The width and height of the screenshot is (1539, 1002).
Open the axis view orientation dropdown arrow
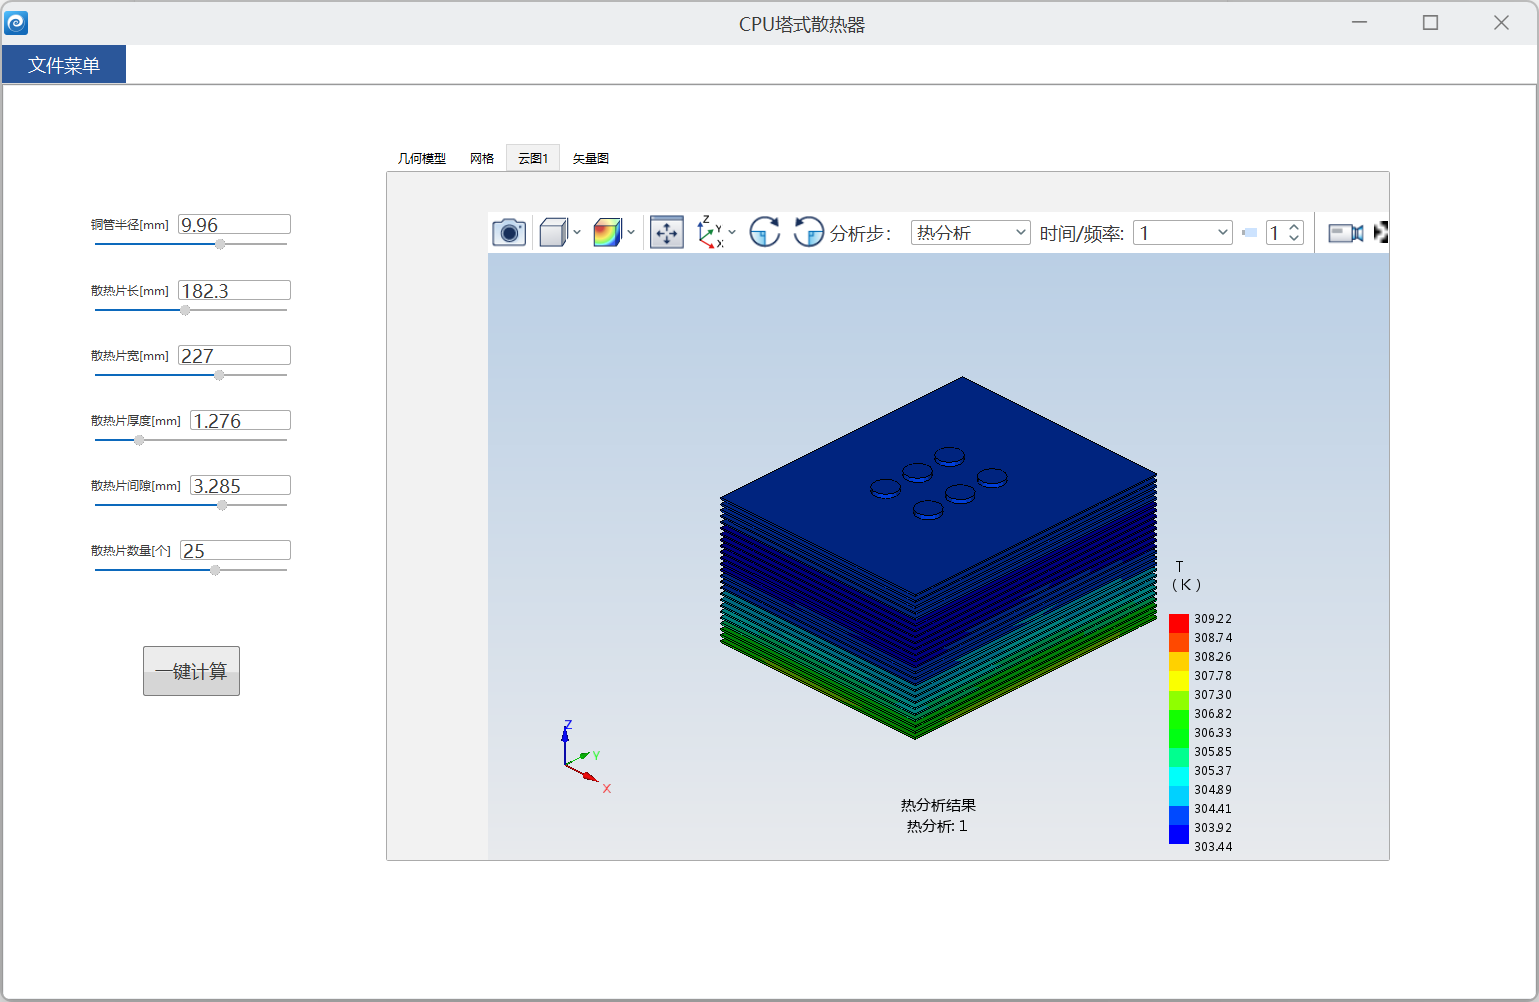(x=732, y=233)
